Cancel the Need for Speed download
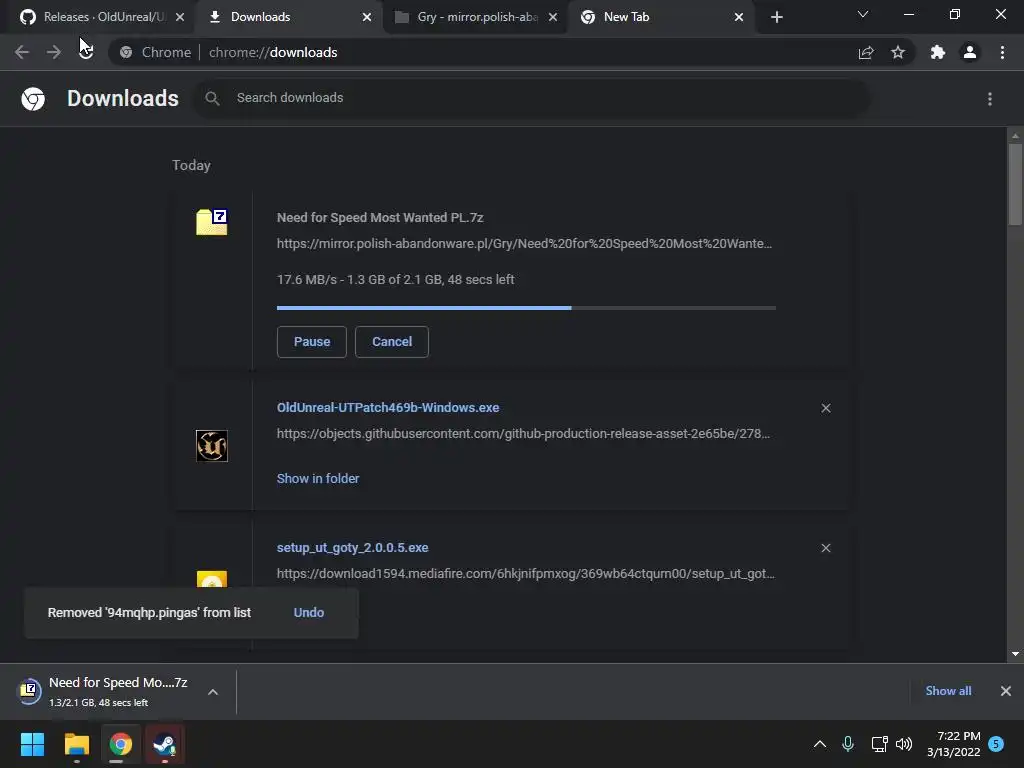 click(392, 342)
